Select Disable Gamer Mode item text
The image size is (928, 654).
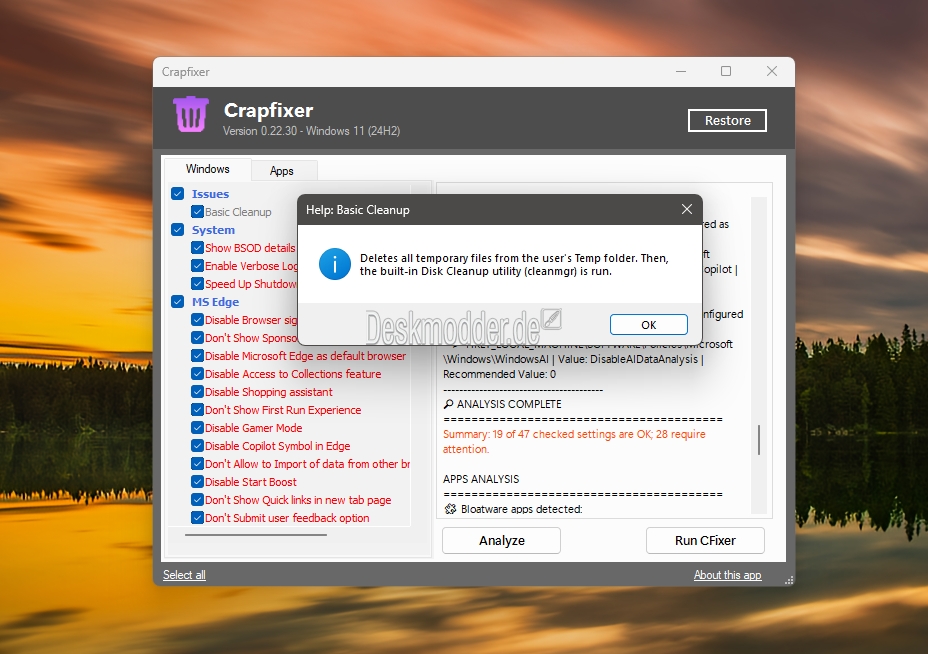pos(253,428)
